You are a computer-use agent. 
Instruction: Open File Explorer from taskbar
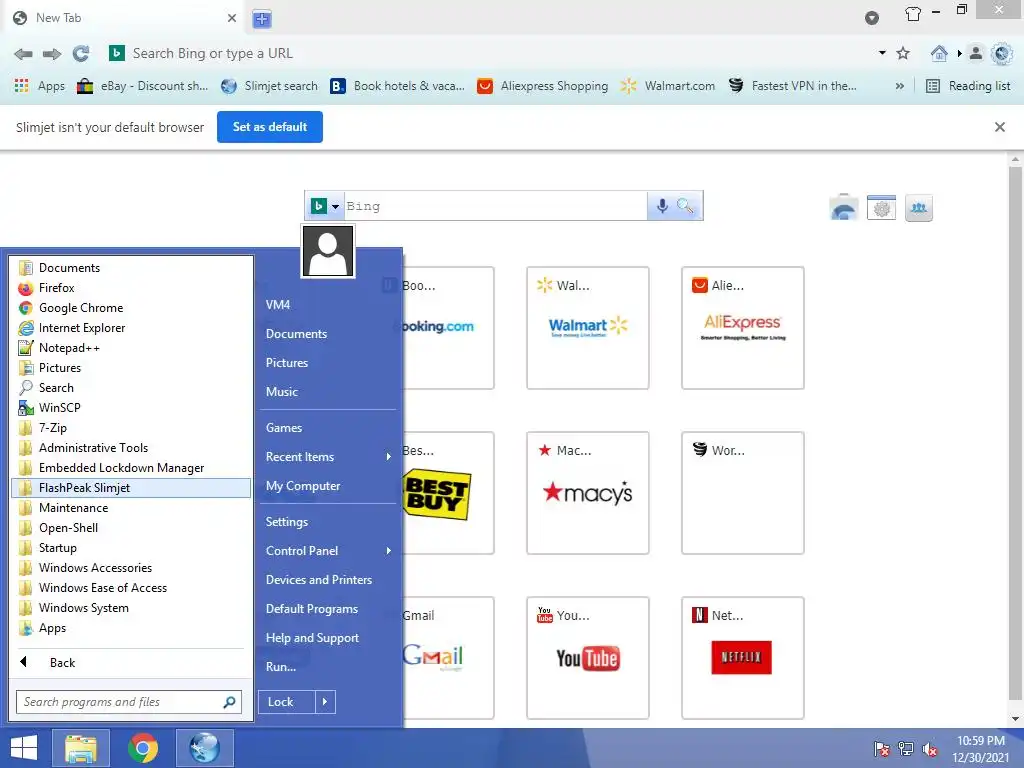pos(80,748)
